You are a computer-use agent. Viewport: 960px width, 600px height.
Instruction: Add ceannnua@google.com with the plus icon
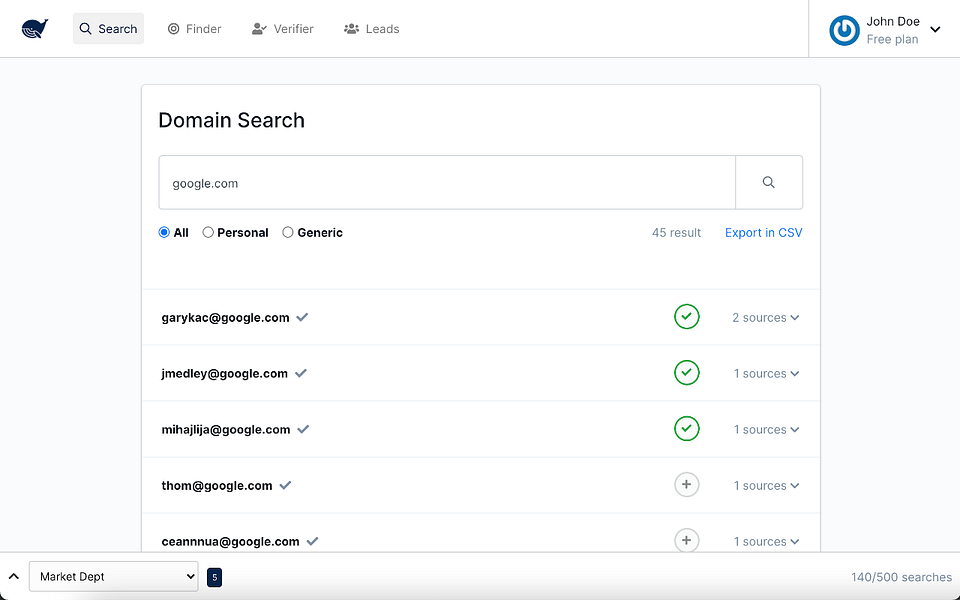tap(686, 541)
